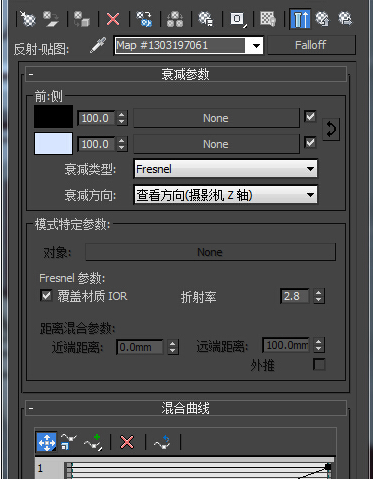
Task: Click the Make Material Copy icon
Action: point(144,19)
